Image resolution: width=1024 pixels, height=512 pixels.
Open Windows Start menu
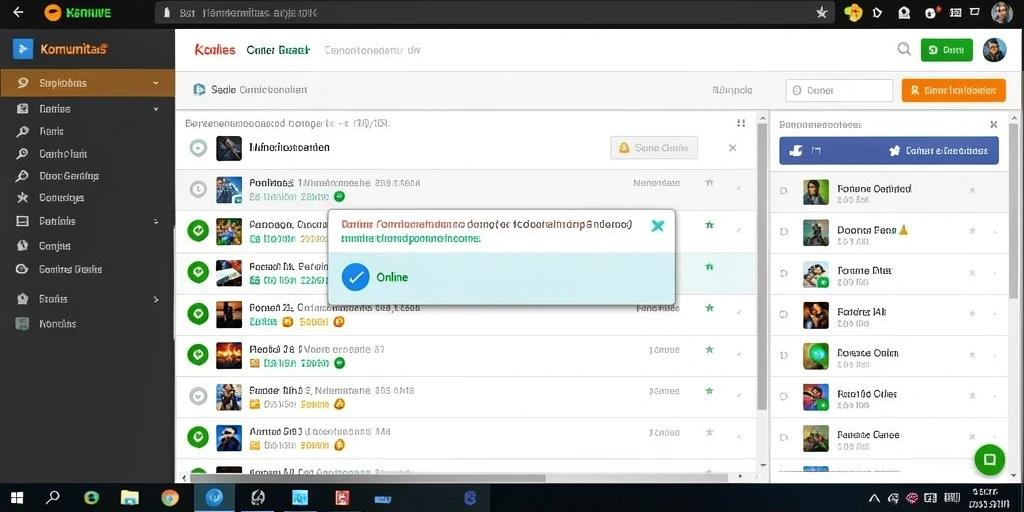tap(17, 498)
